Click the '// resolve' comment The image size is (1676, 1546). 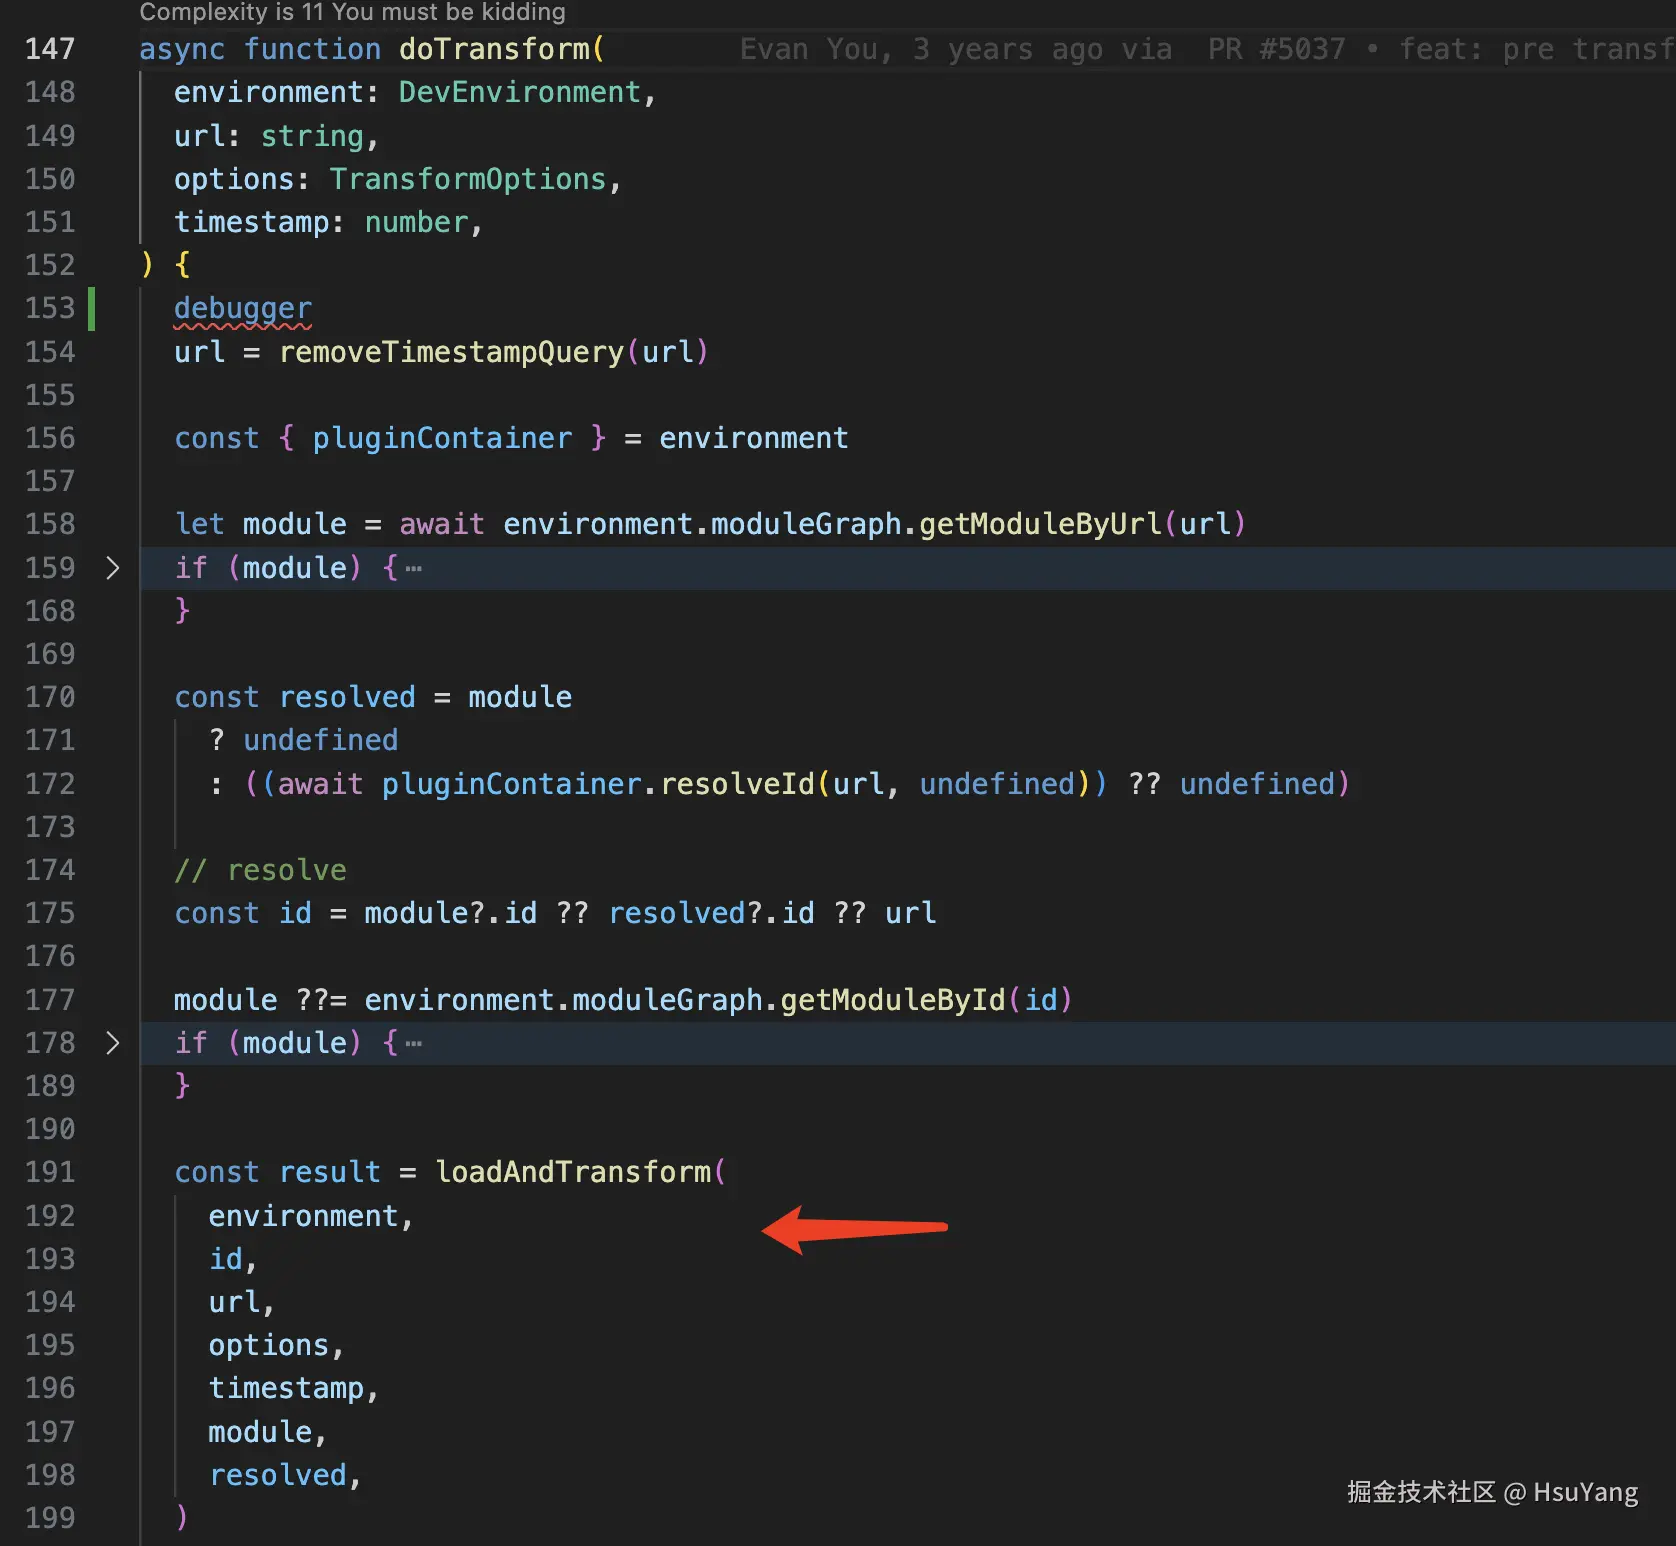[x=260, y=870]
